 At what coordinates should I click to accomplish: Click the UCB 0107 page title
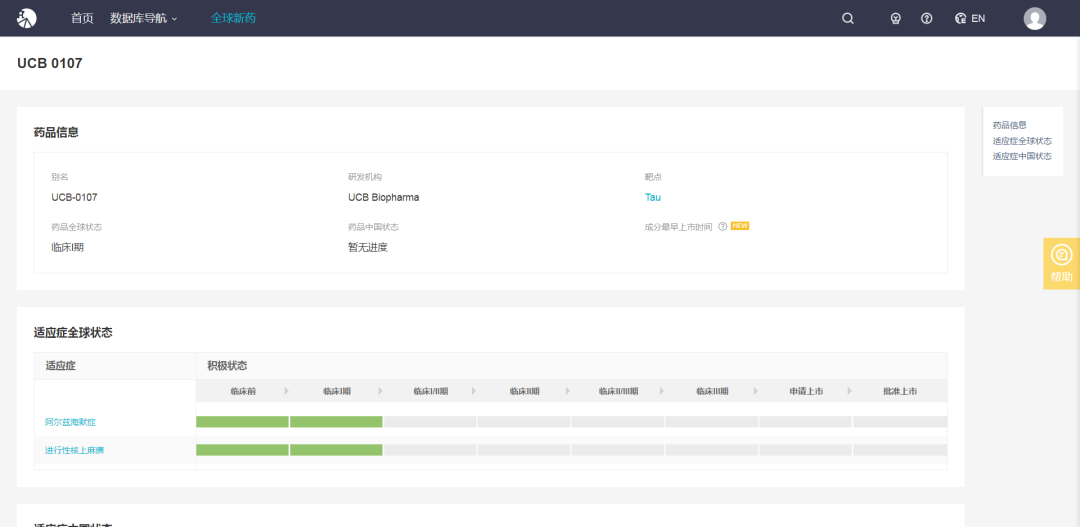click(x=50, y=63)
